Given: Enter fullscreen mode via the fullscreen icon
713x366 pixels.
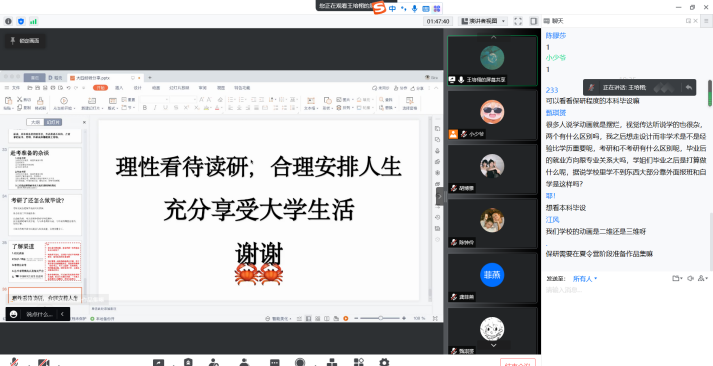Looking at the screenshot, I should [x=518, y=21].
